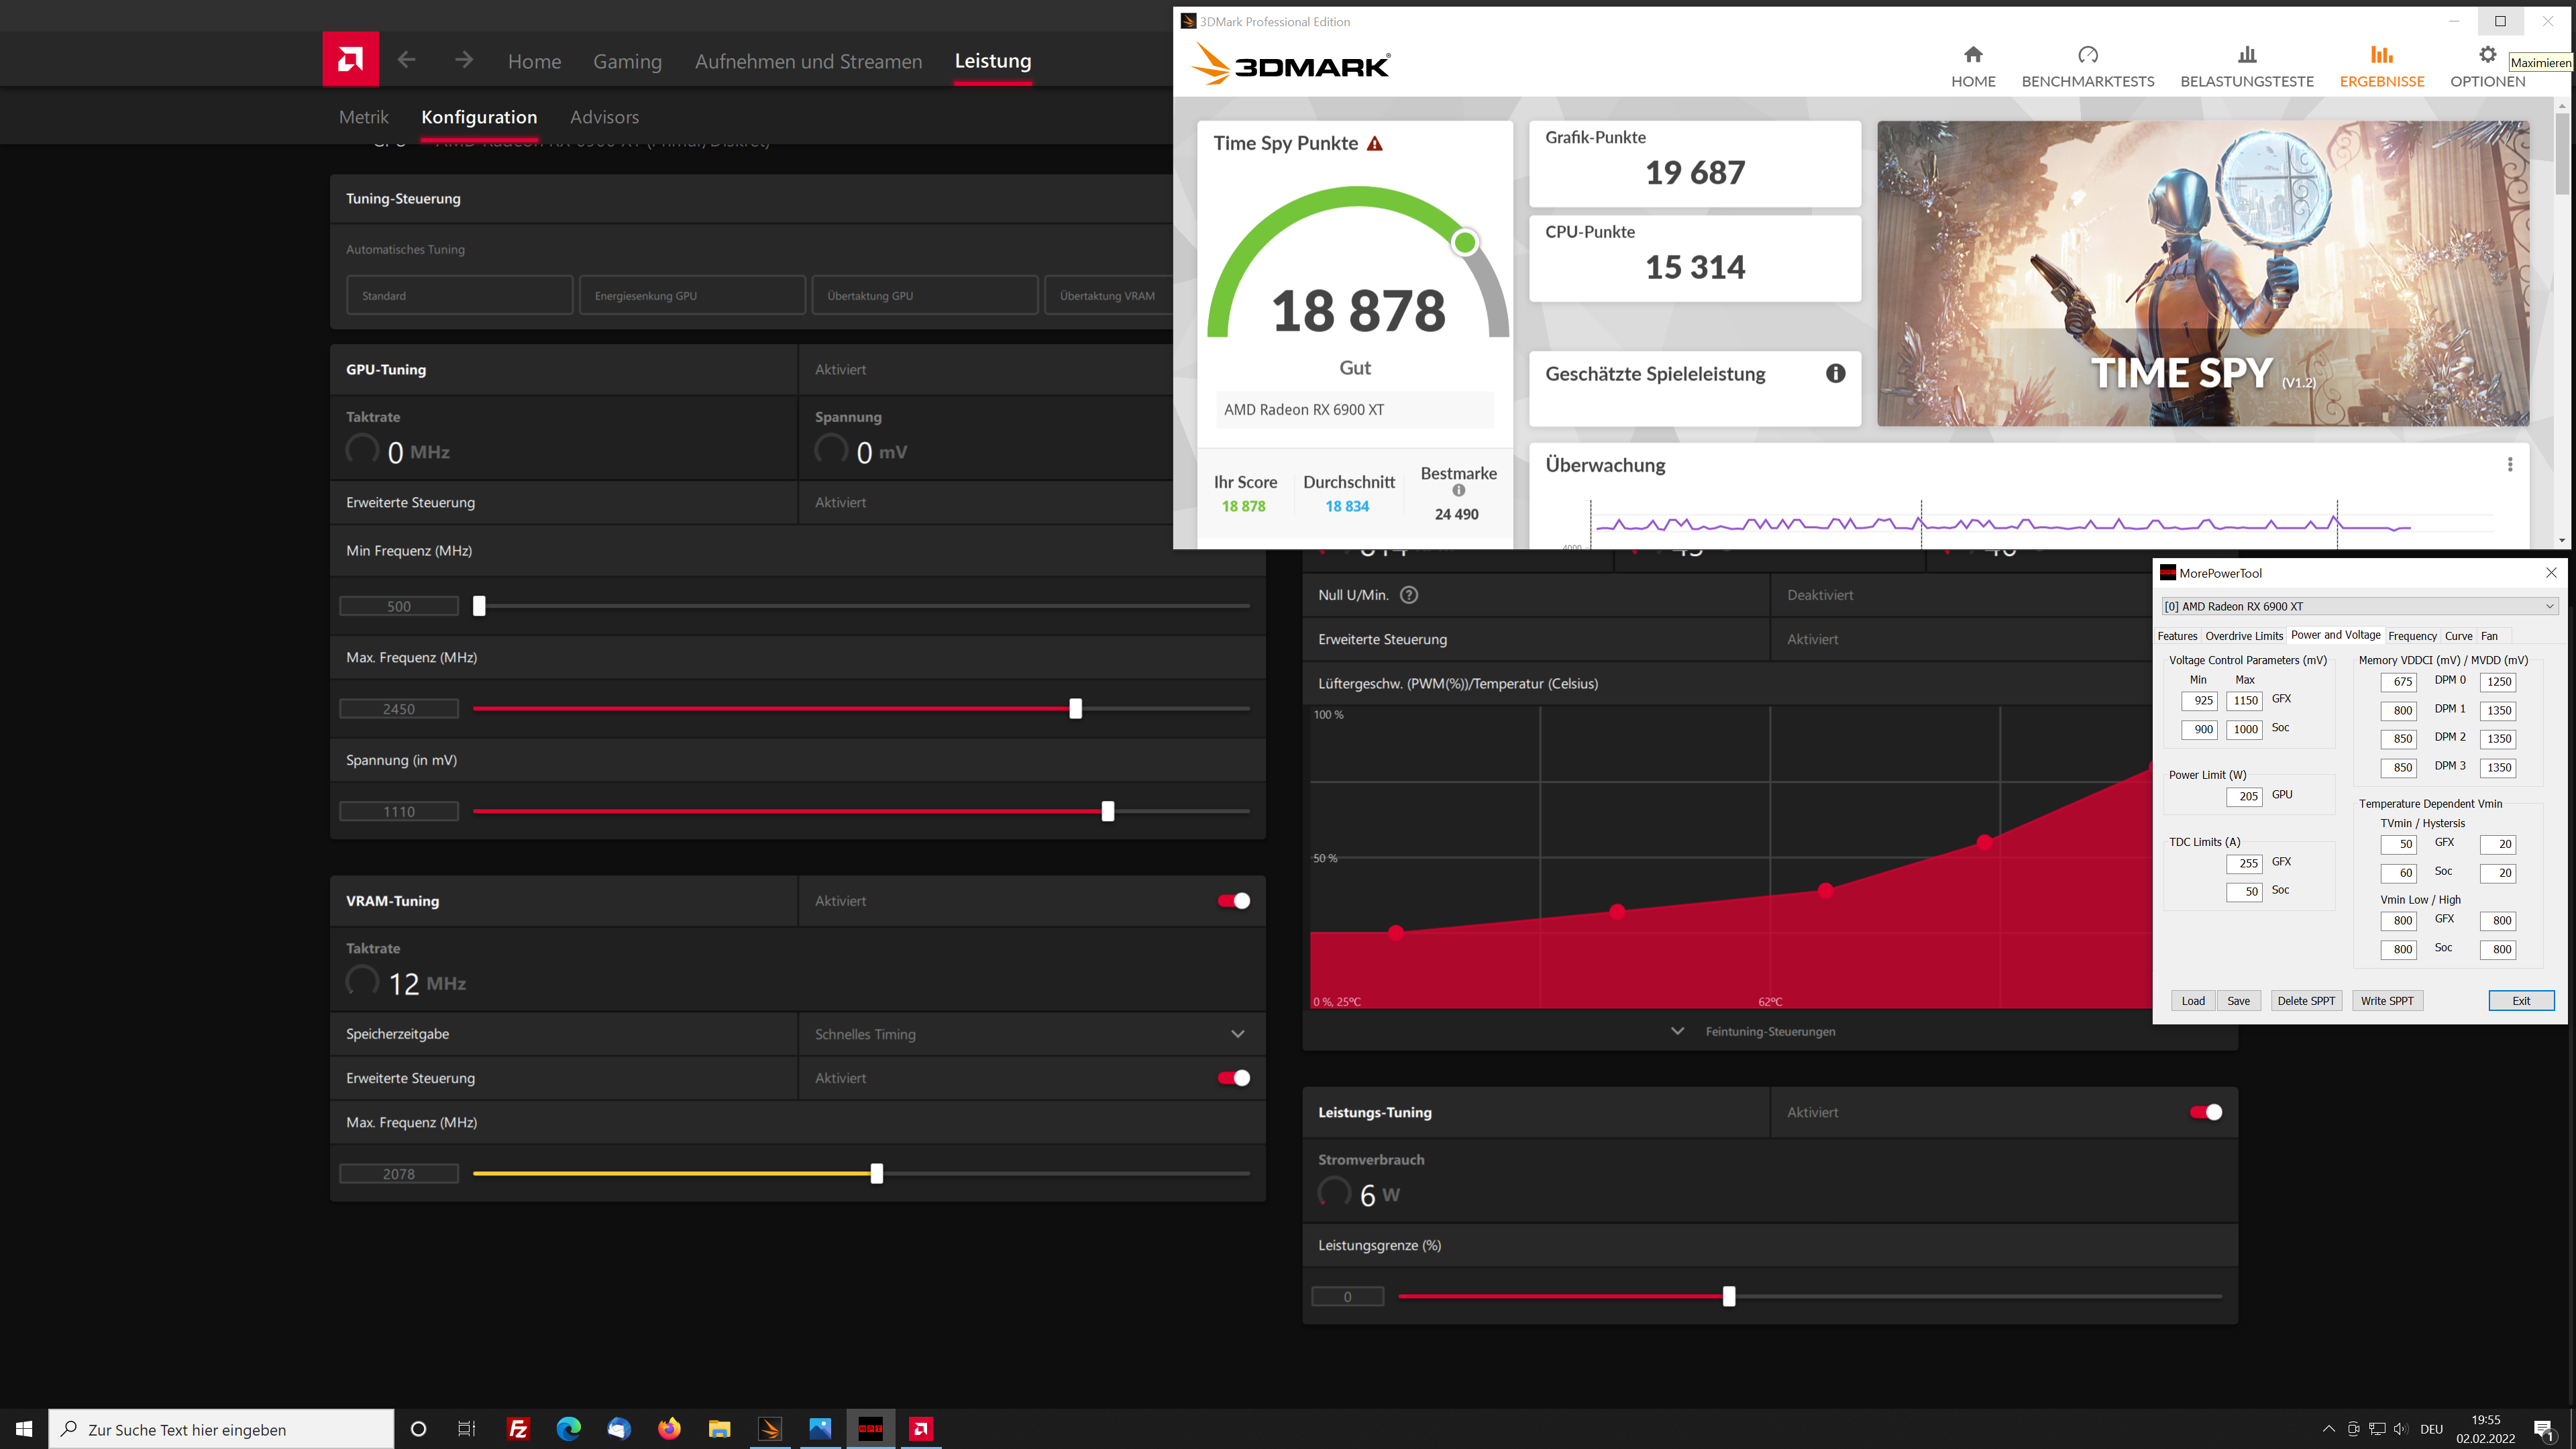Open the Speicherzeitgabe timing dropdown
Image resolution: width=2576 pixels, height=1449 pixels.
(1237, 1033)
